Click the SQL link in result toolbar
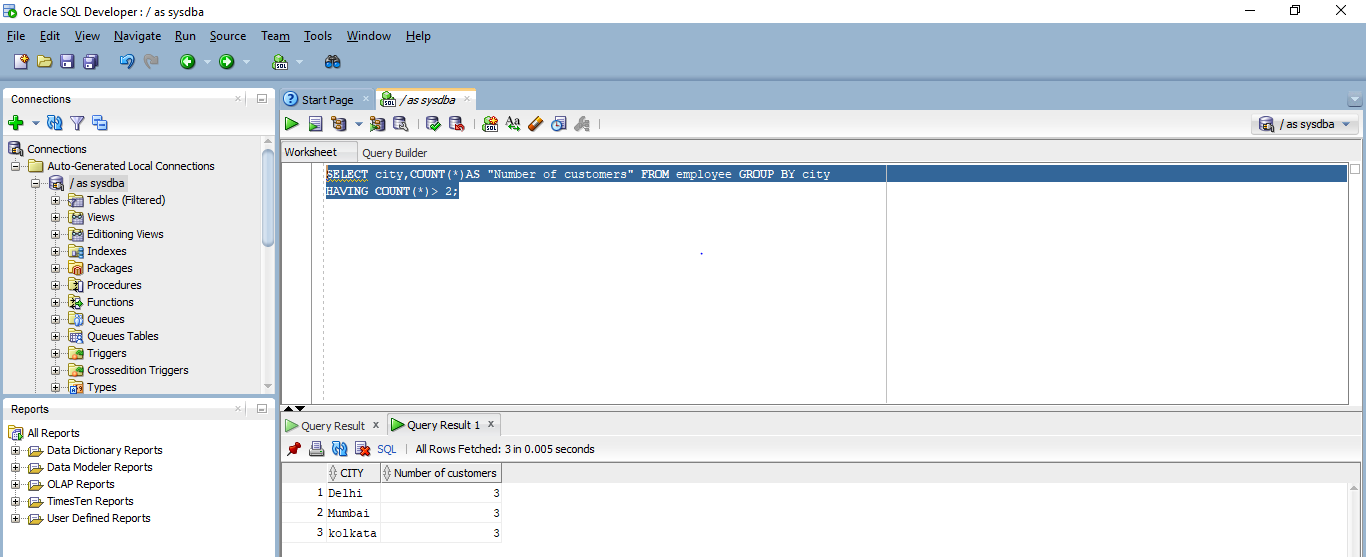 click(387, 449)
